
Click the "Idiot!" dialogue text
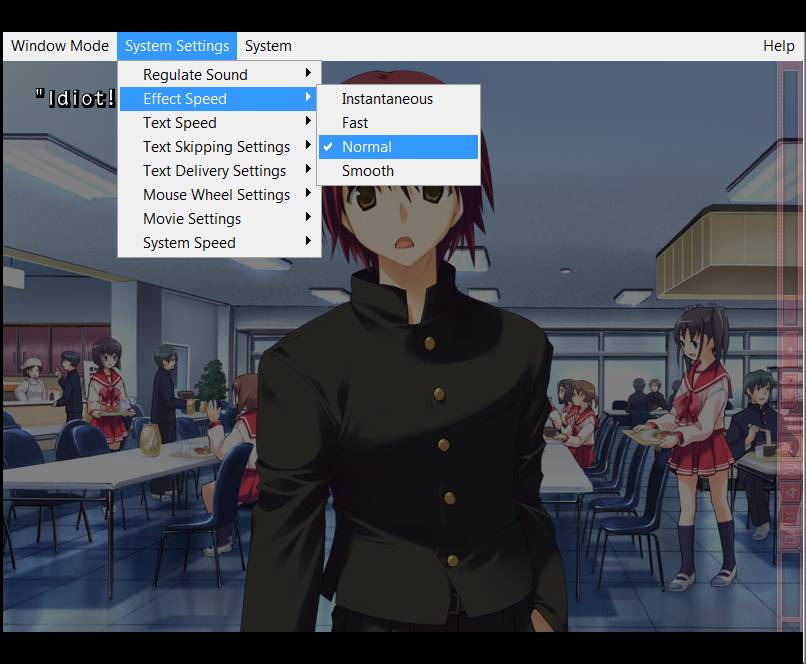(76, 98)
